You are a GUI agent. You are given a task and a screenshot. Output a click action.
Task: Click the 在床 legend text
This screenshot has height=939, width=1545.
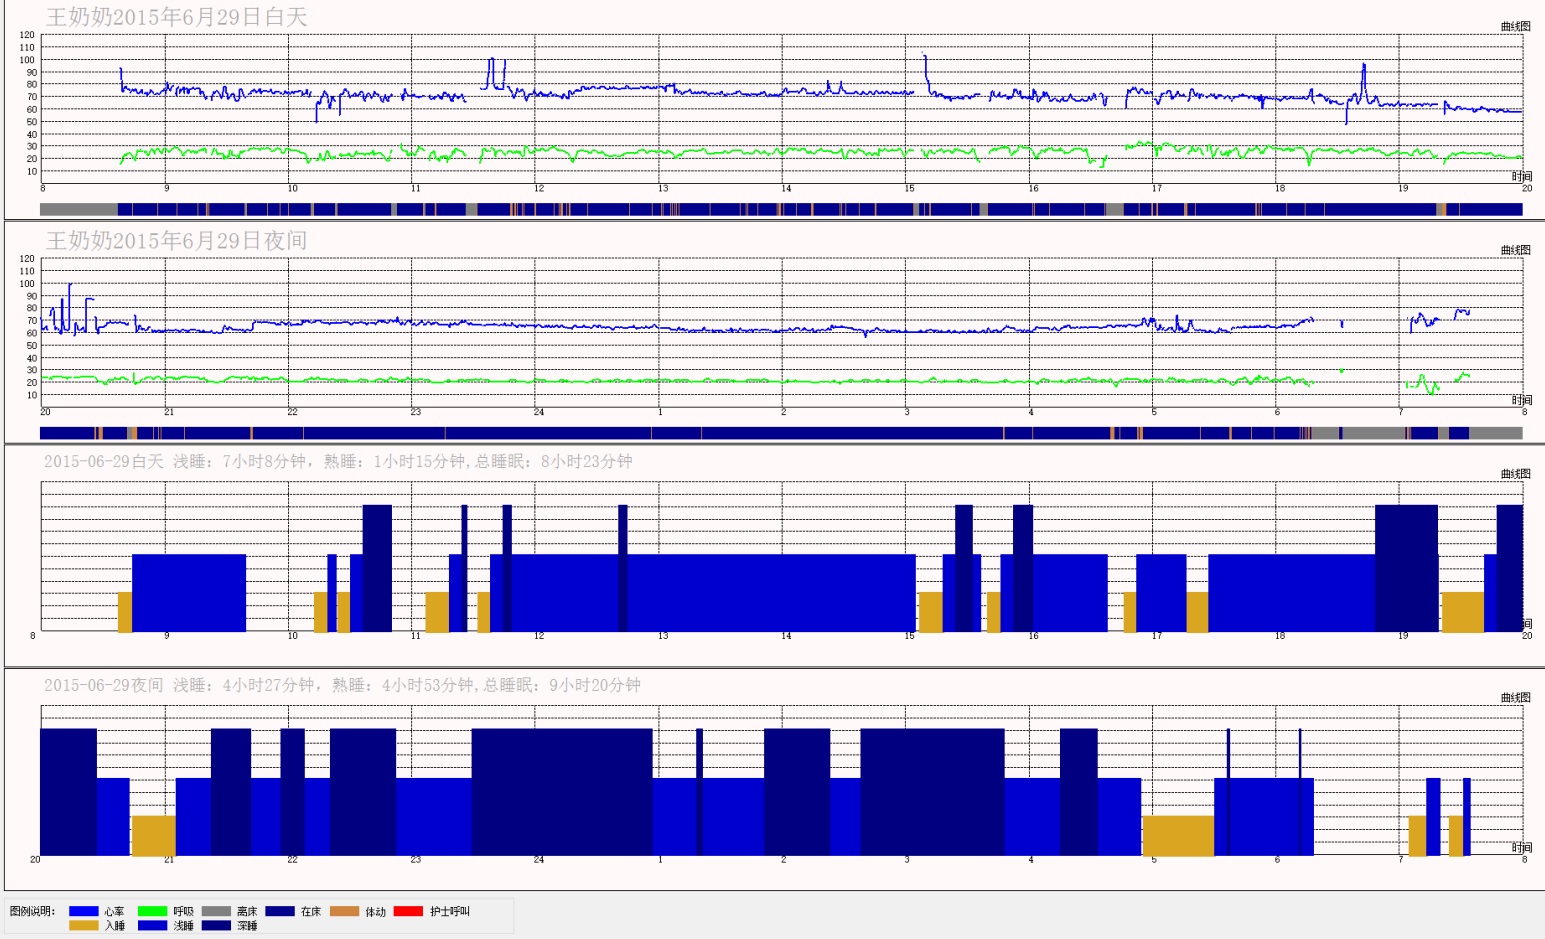[x=311, y=911]
